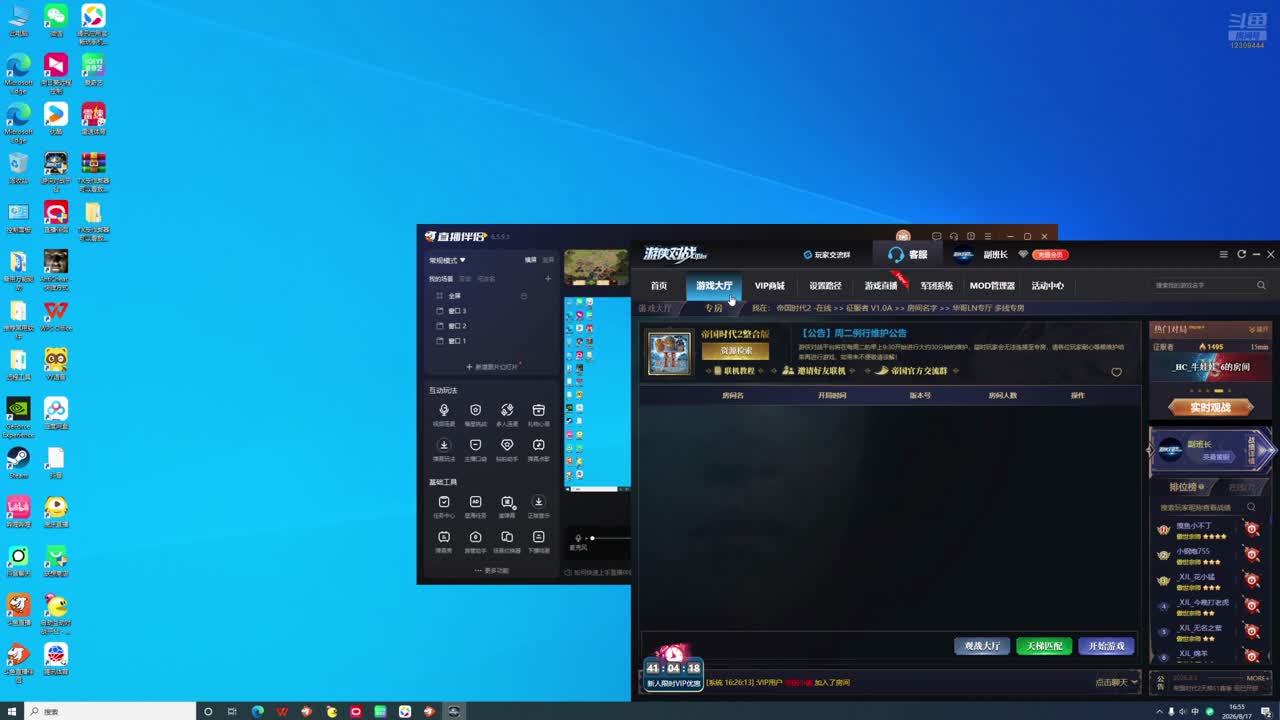The image size is (1280, 720).
Task: Click the microphone tool icon under 互动玩法
Action: (x=444, y=410)
